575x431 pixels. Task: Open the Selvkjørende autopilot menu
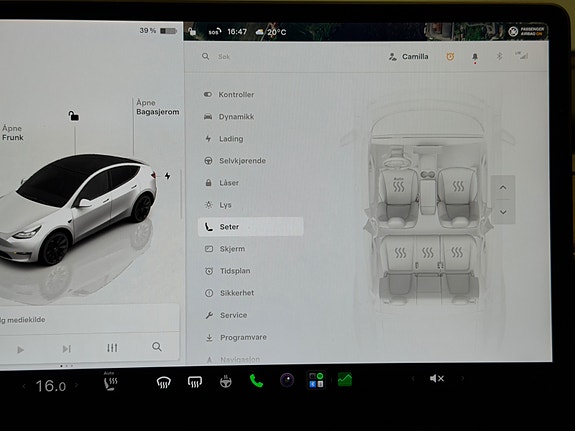coord(235,161)
